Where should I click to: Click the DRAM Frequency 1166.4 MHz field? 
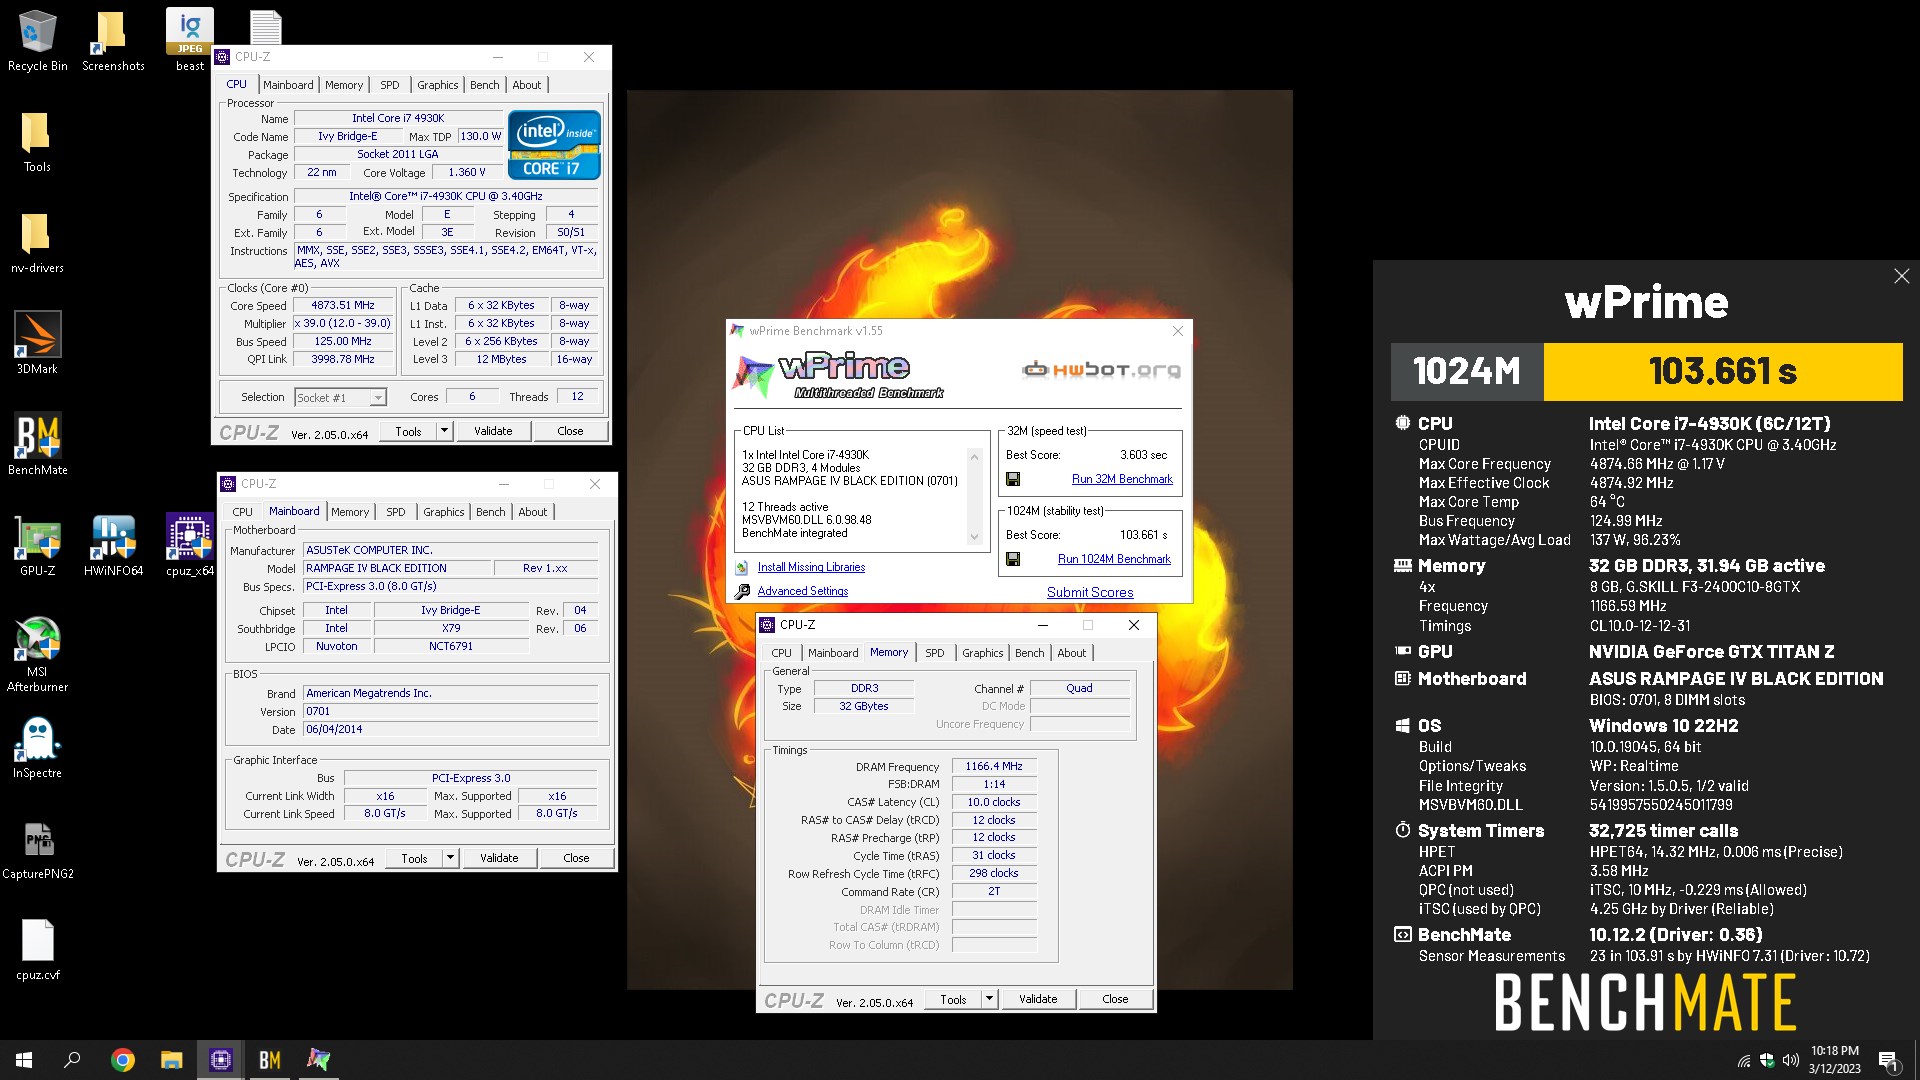[x=994, y=766]
